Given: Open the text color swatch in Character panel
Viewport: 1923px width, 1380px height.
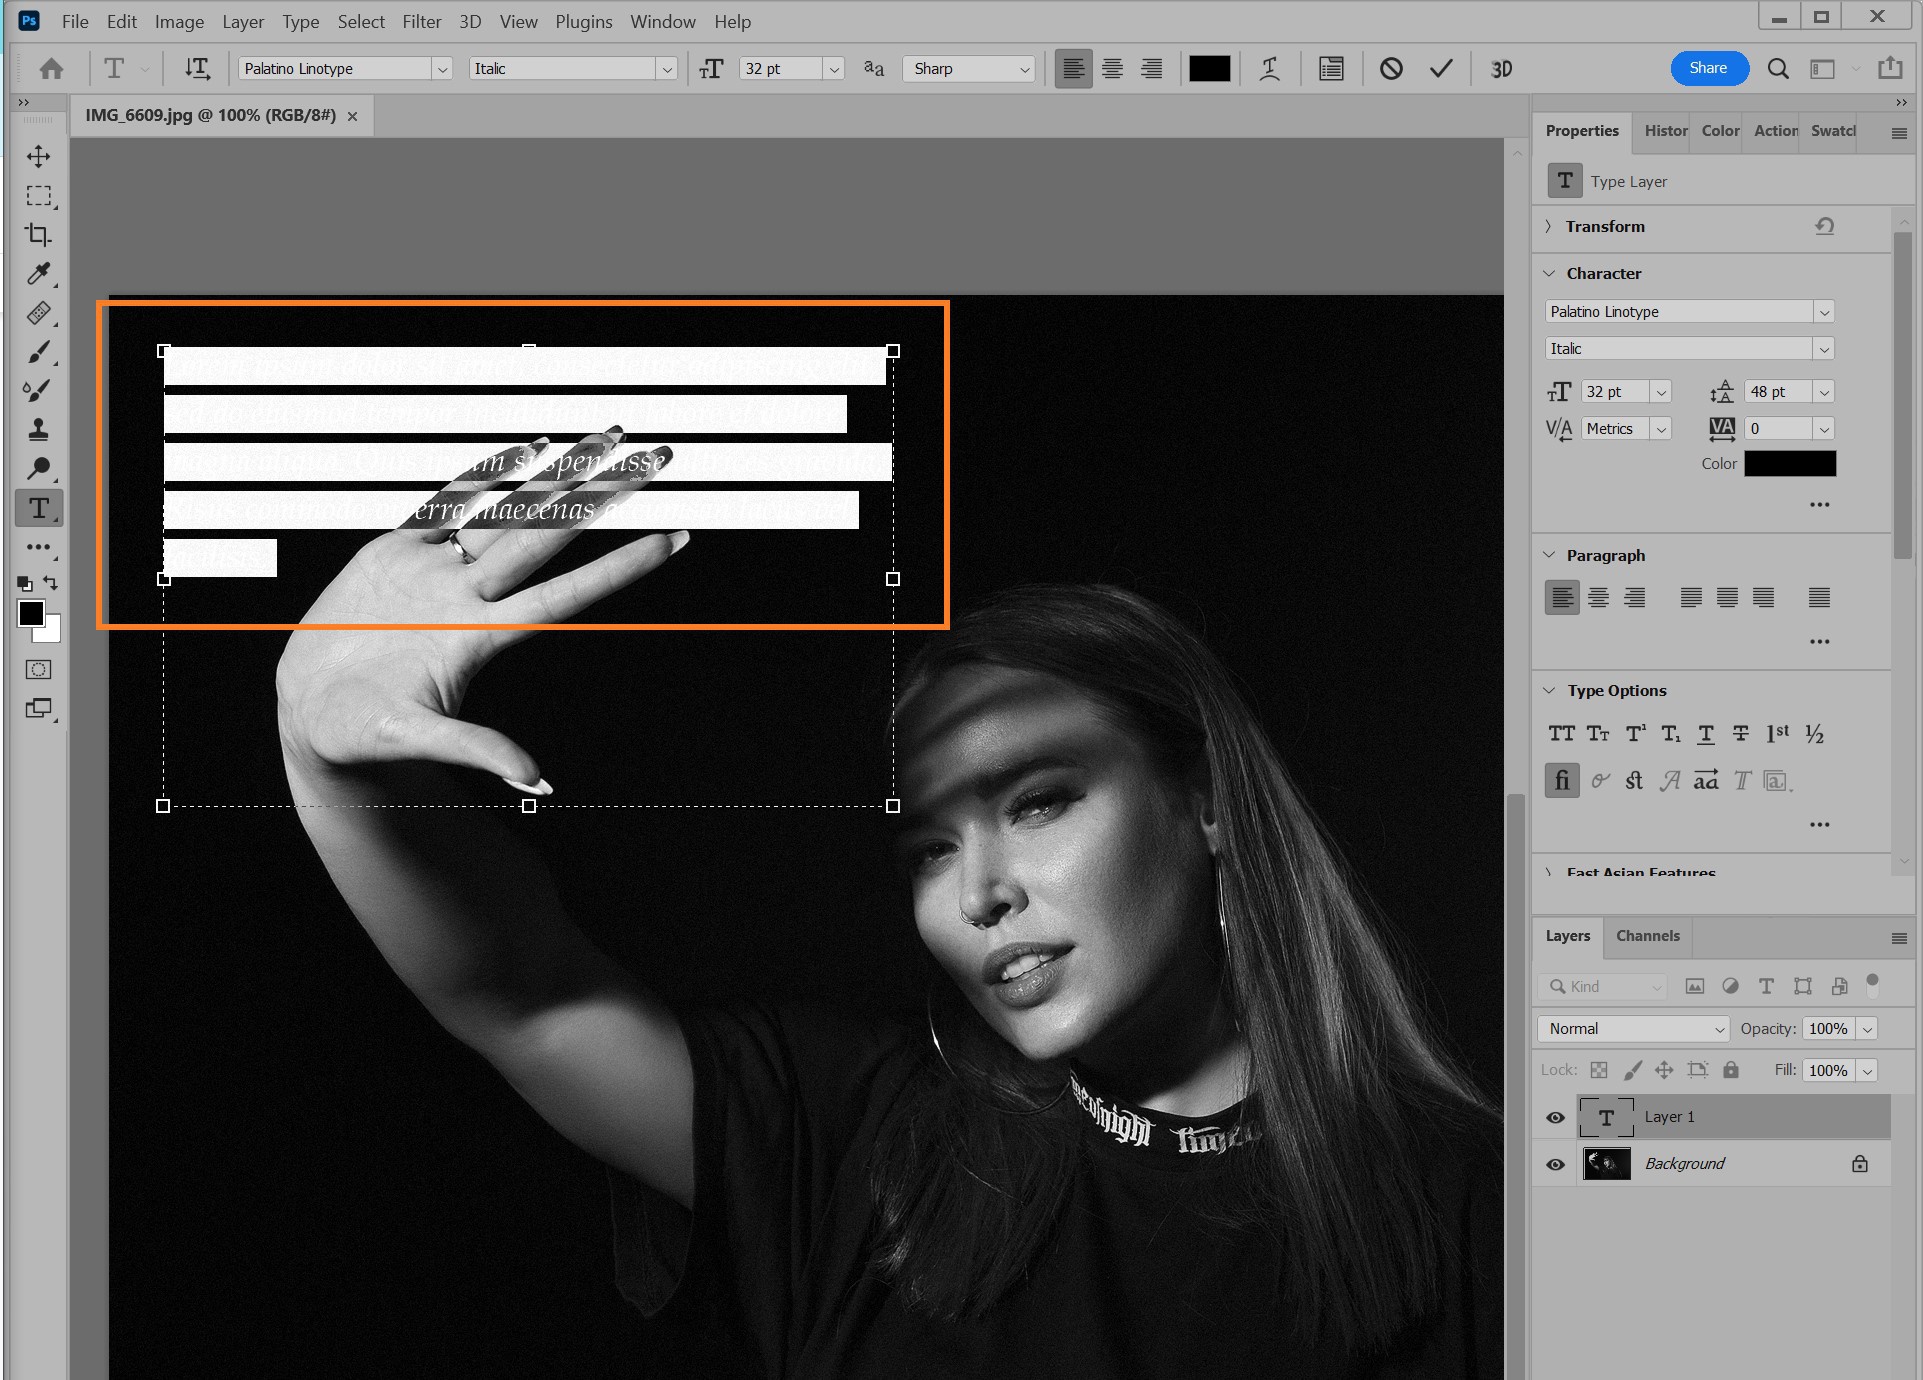Looking at the screenshot, I should (x=1789, y=463).
